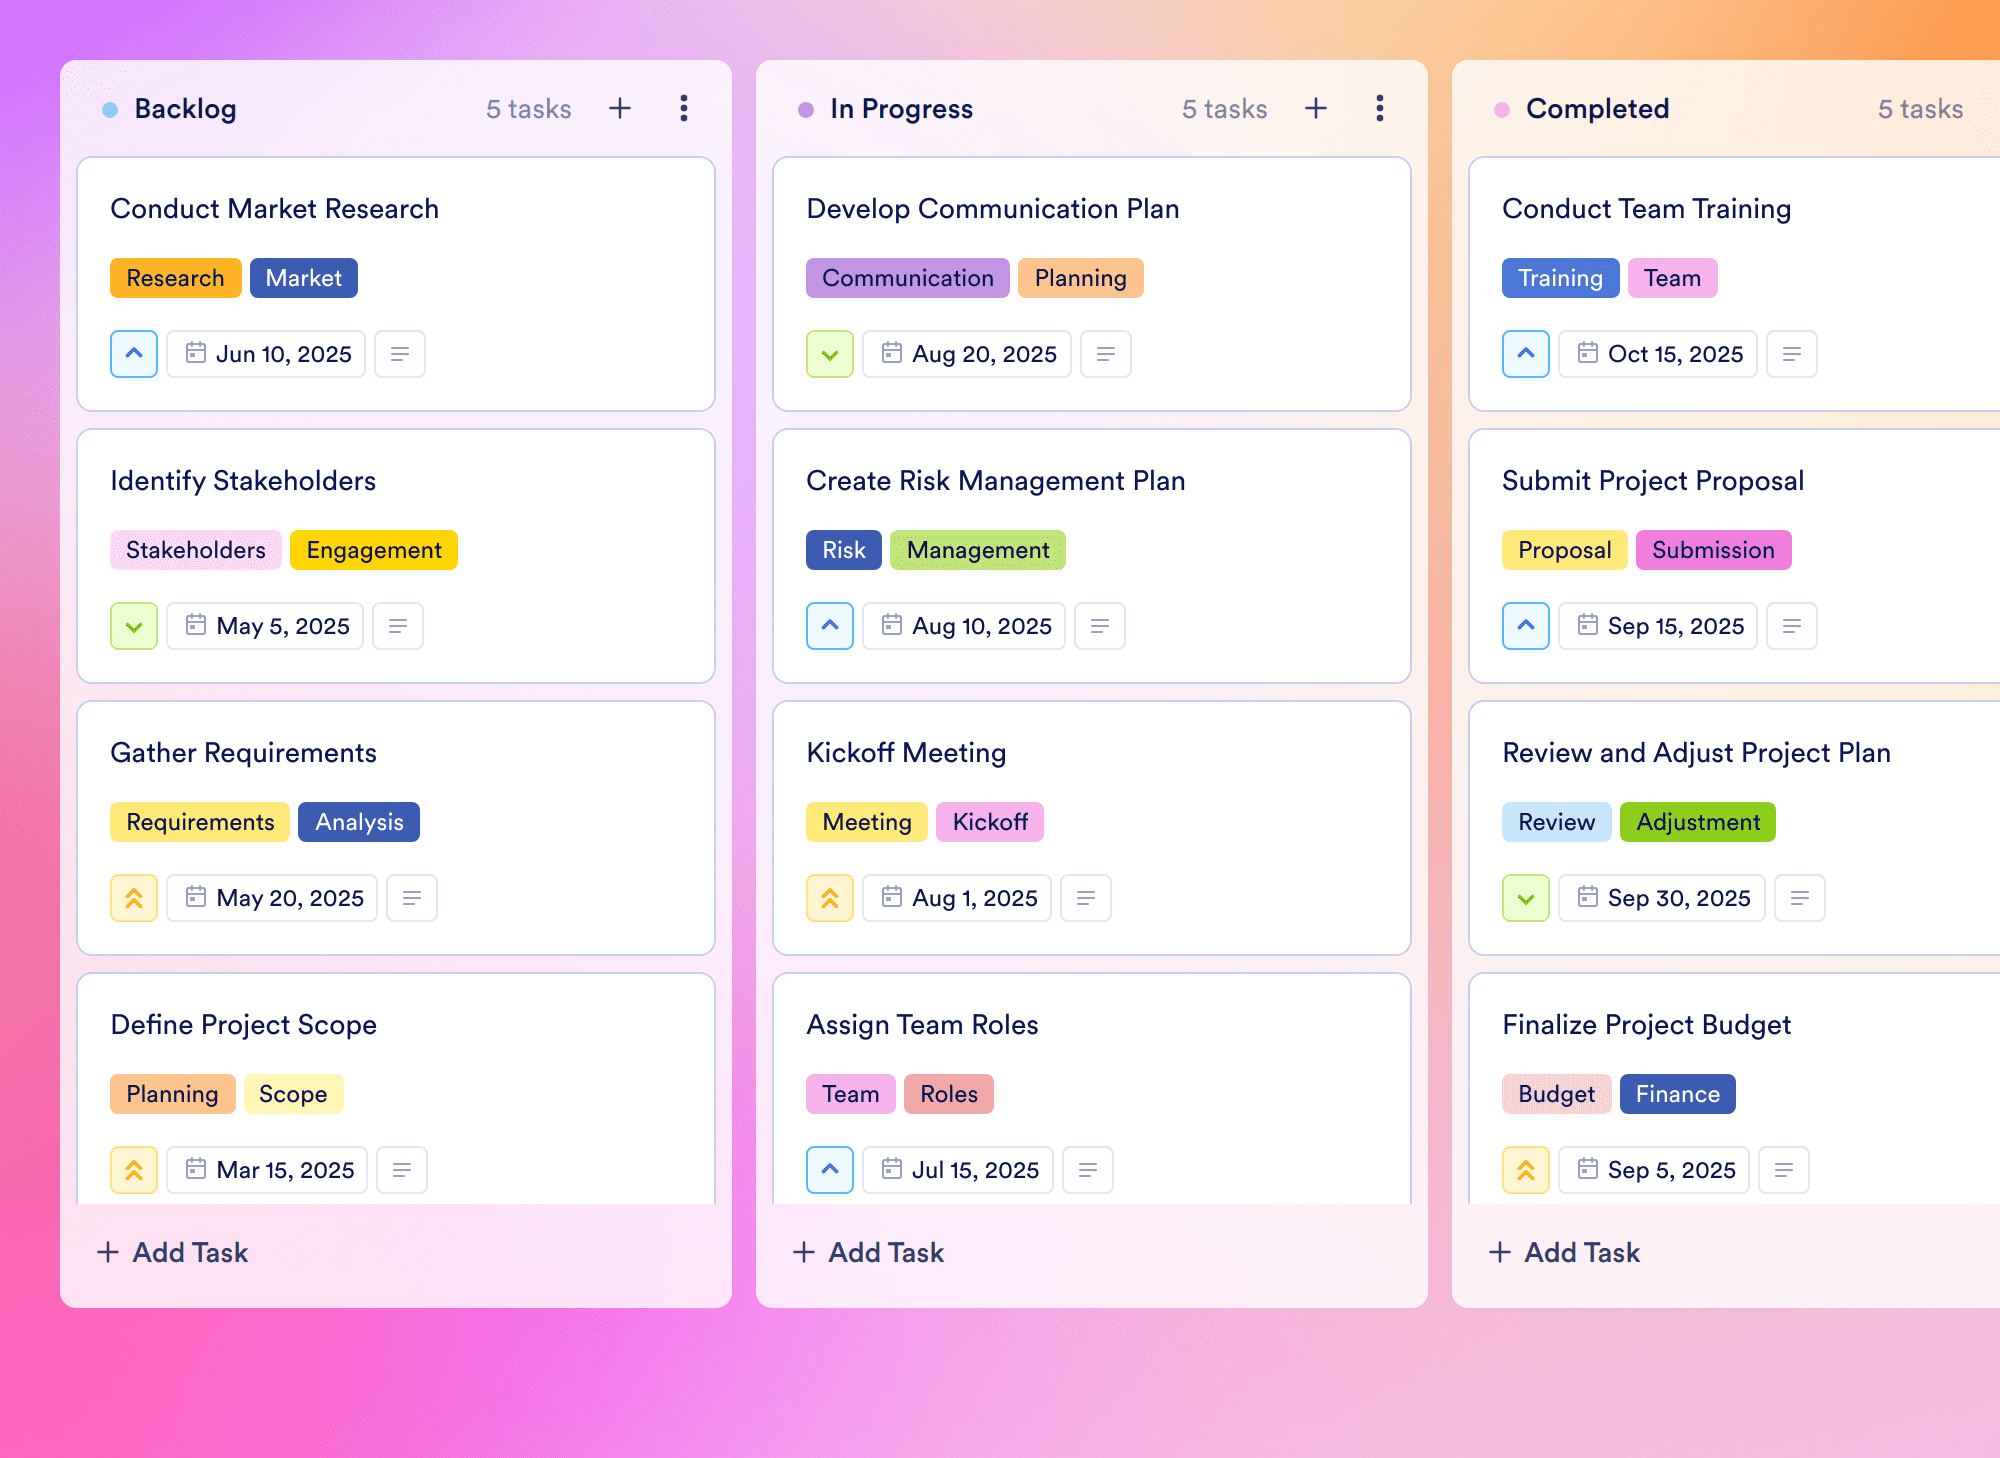Edit the Jun 10, 2025 due date
Screen dimensions: 2000x1458
tap(266, 354)
